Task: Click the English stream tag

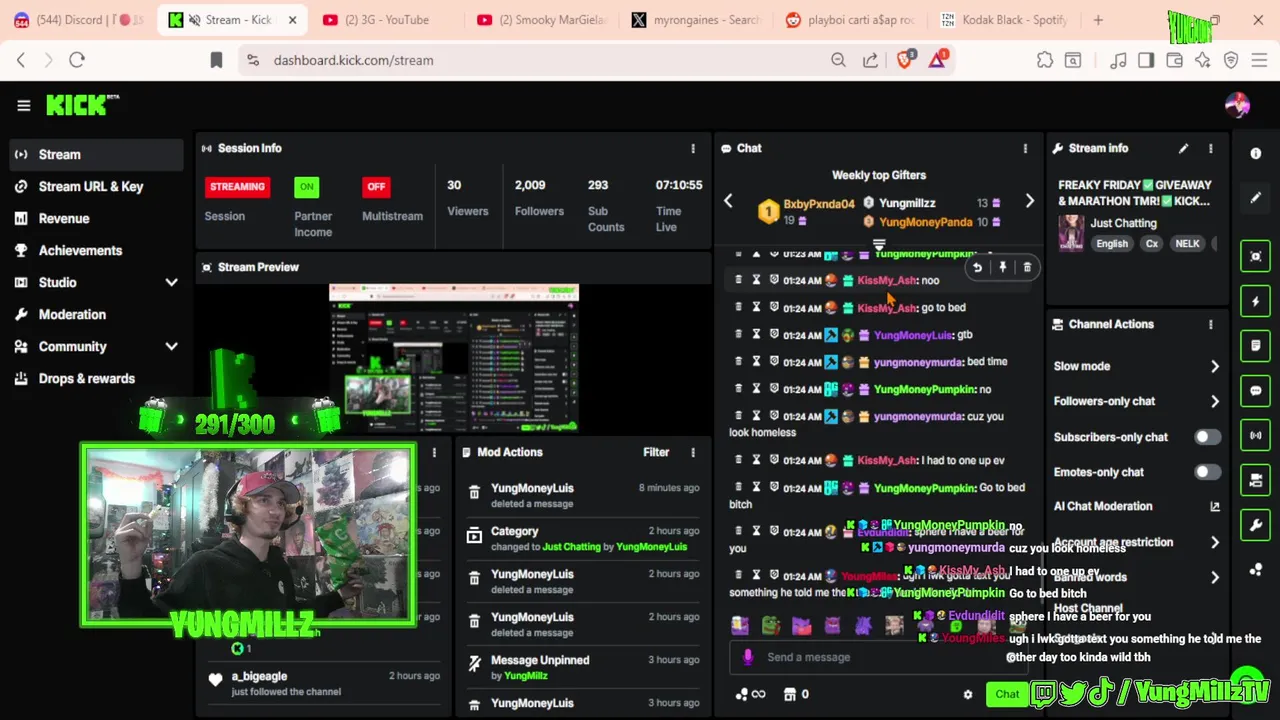Action: point(1111,244)
